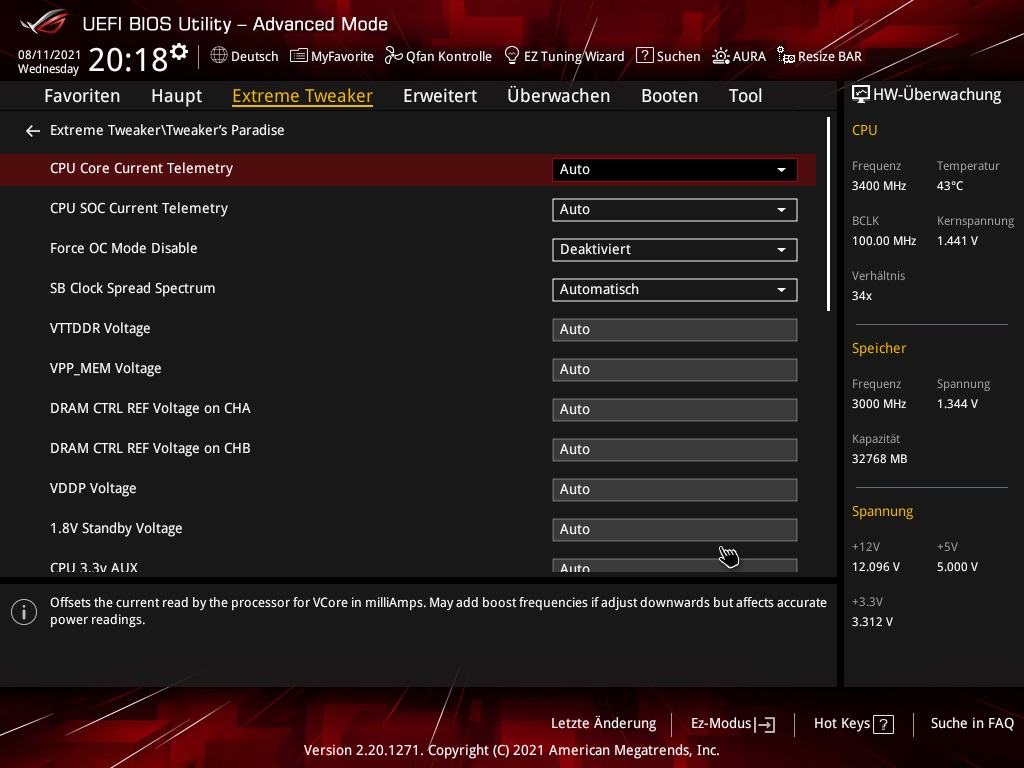
Task: Click Extreme Tweaker\Tweaker's Paradise breadcrumb text
Action: 167,130
